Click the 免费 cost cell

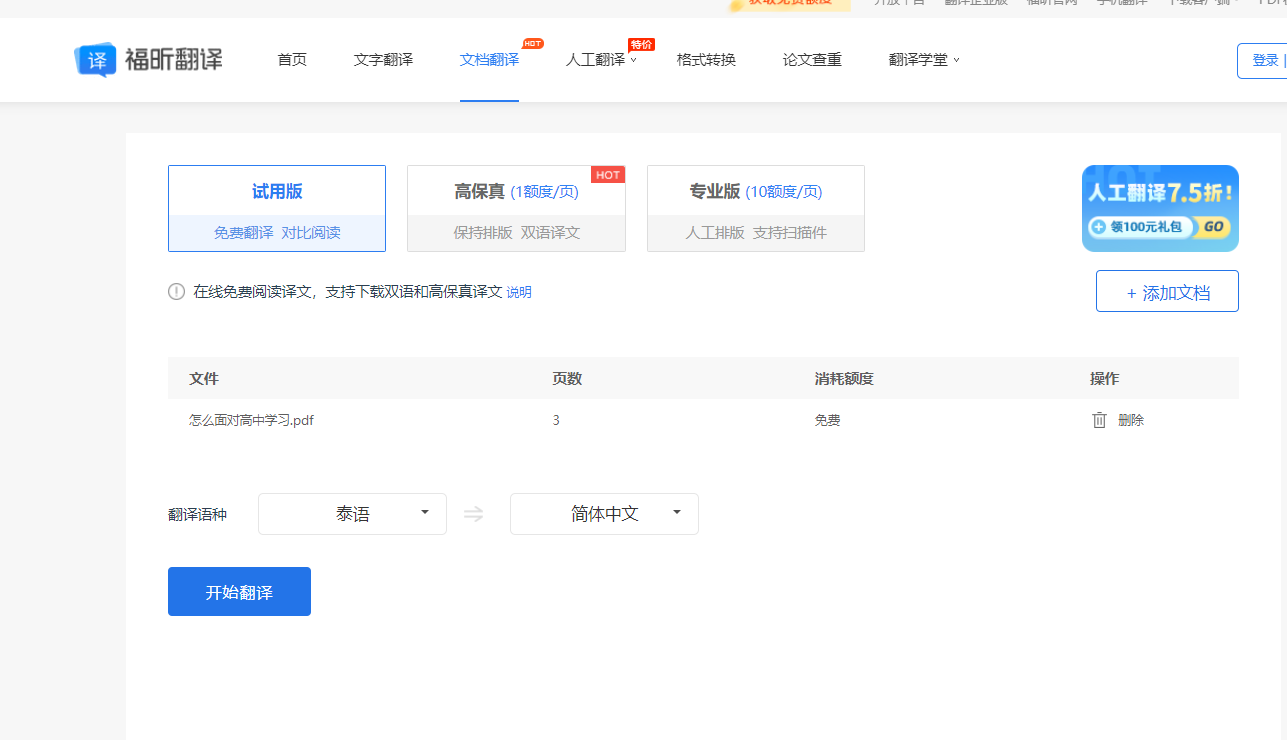pos(827,420)
